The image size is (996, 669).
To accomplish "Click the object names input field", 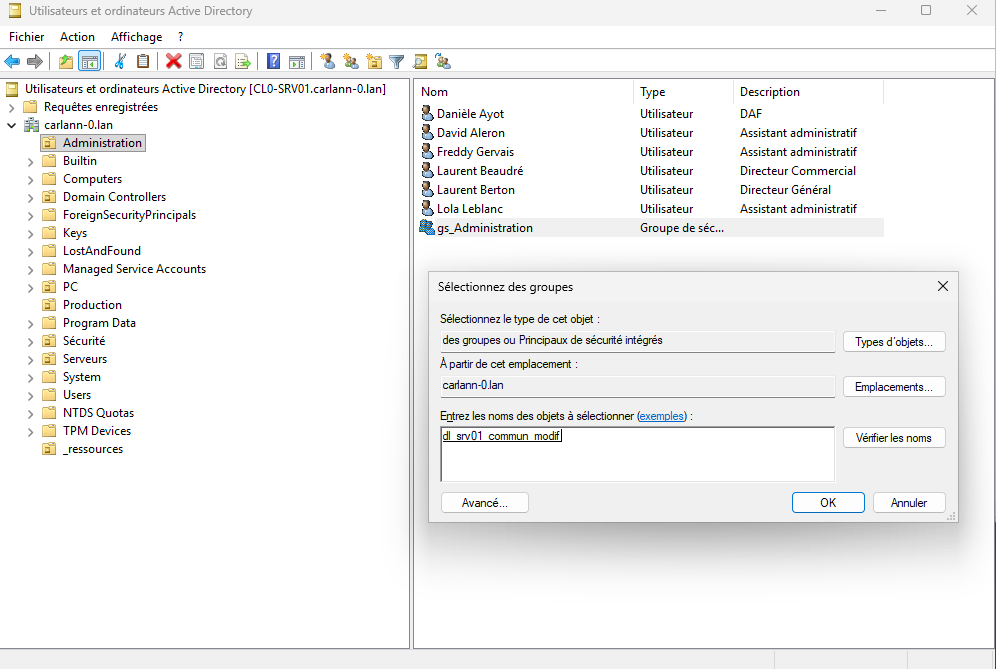I will pyautogui.click(x=637, y=454).
